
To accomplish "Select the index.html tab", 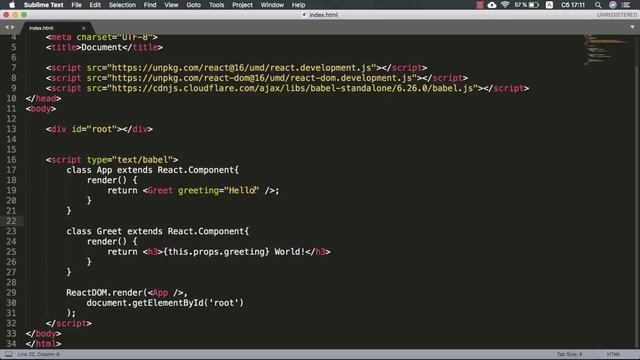I will pos(57,28).
